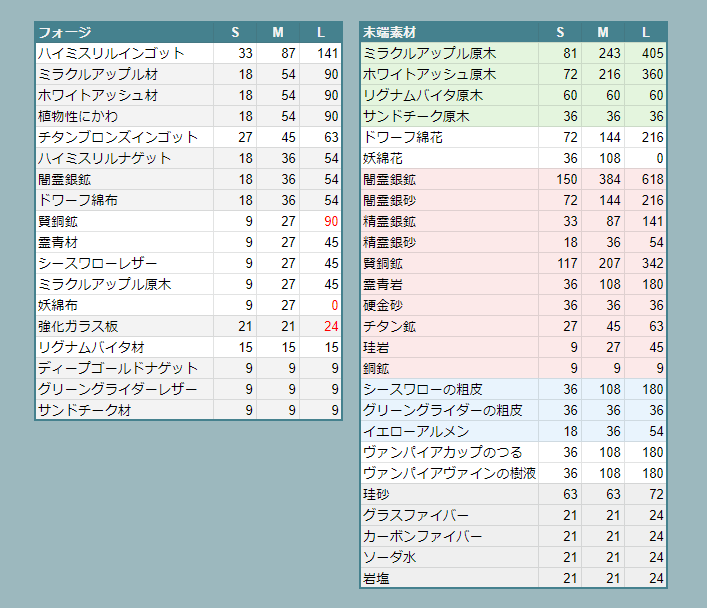
Task: Click ミラクルアップル原木 in the フォージ table
Action: click(x=124, y=284)
